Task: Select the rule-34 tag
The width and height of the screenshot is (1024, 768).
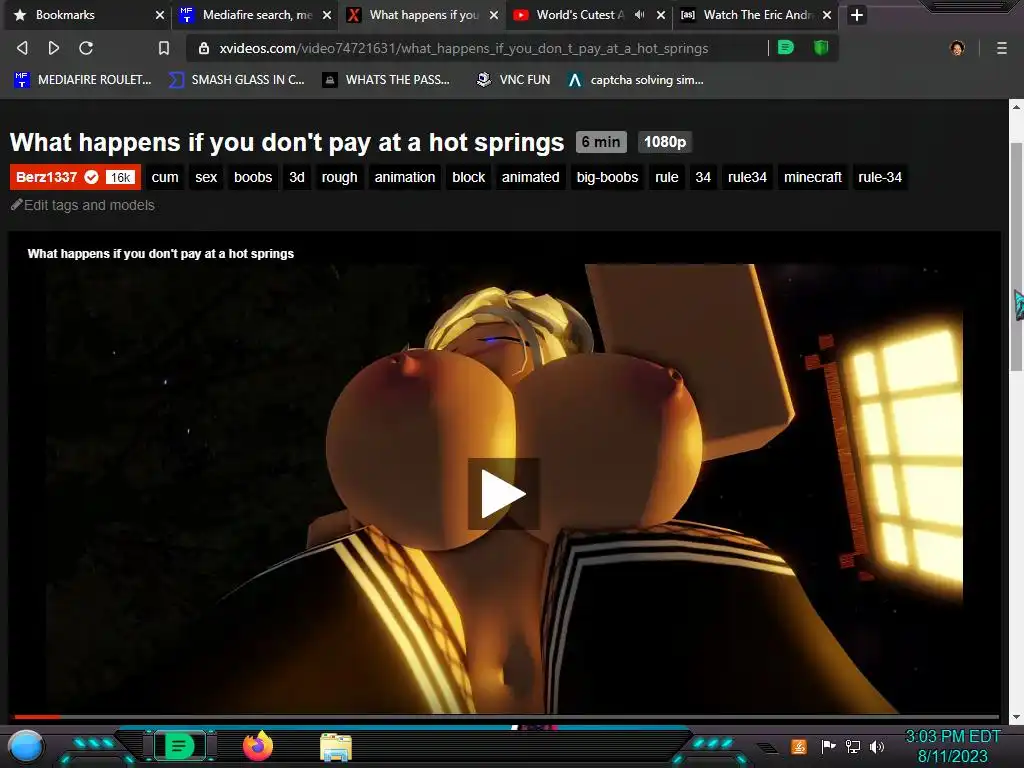Action: point(880,177)
